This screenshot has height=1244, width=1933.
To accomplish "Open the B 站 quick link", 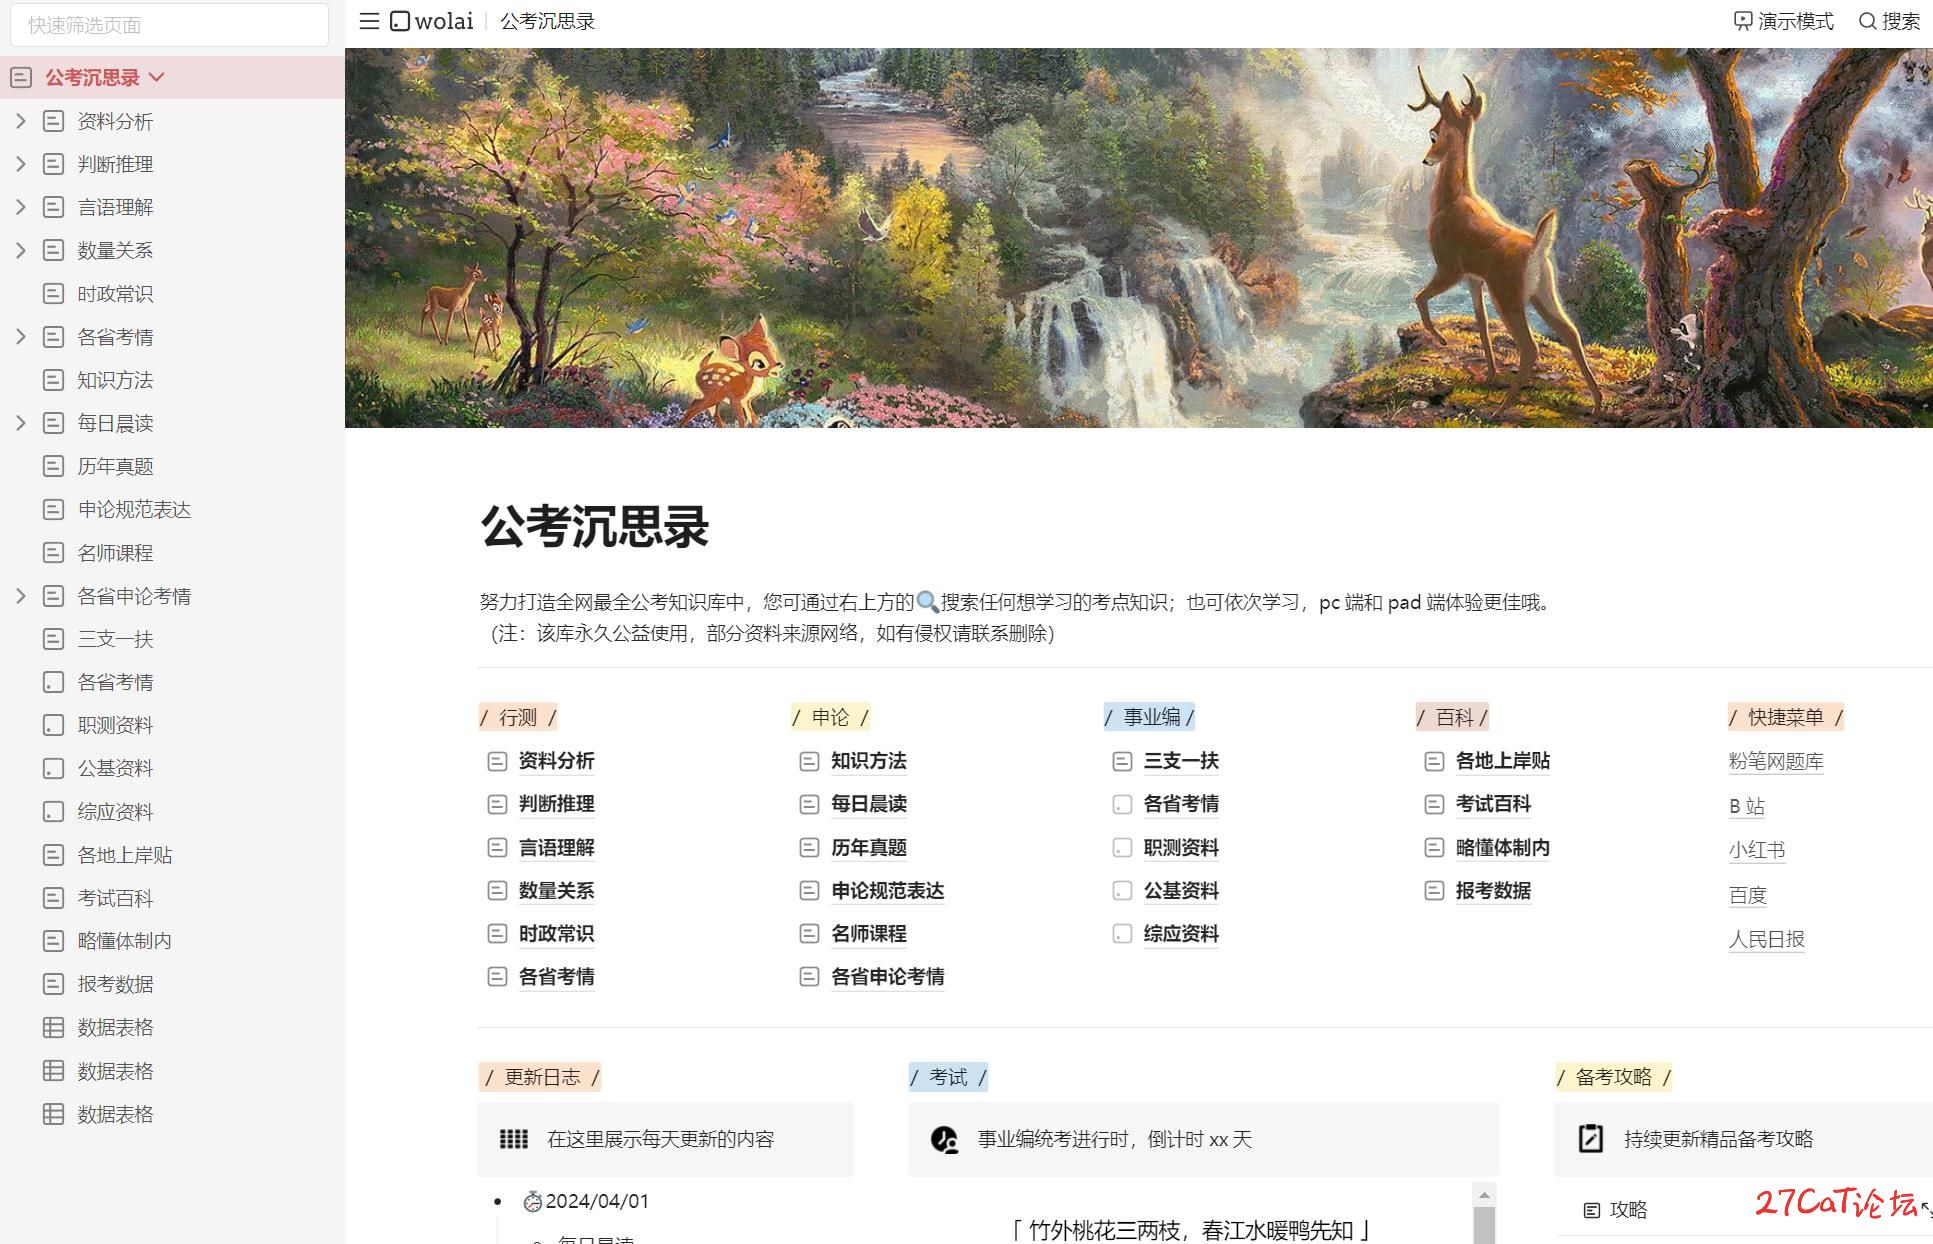I will (1747, 806).
